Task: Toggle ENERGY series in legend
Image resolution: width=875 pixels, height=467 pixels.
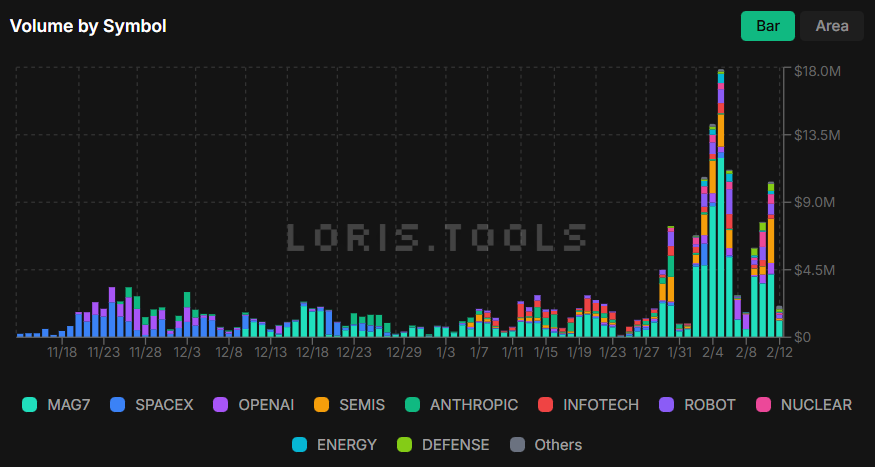Action: click(335, 445)
